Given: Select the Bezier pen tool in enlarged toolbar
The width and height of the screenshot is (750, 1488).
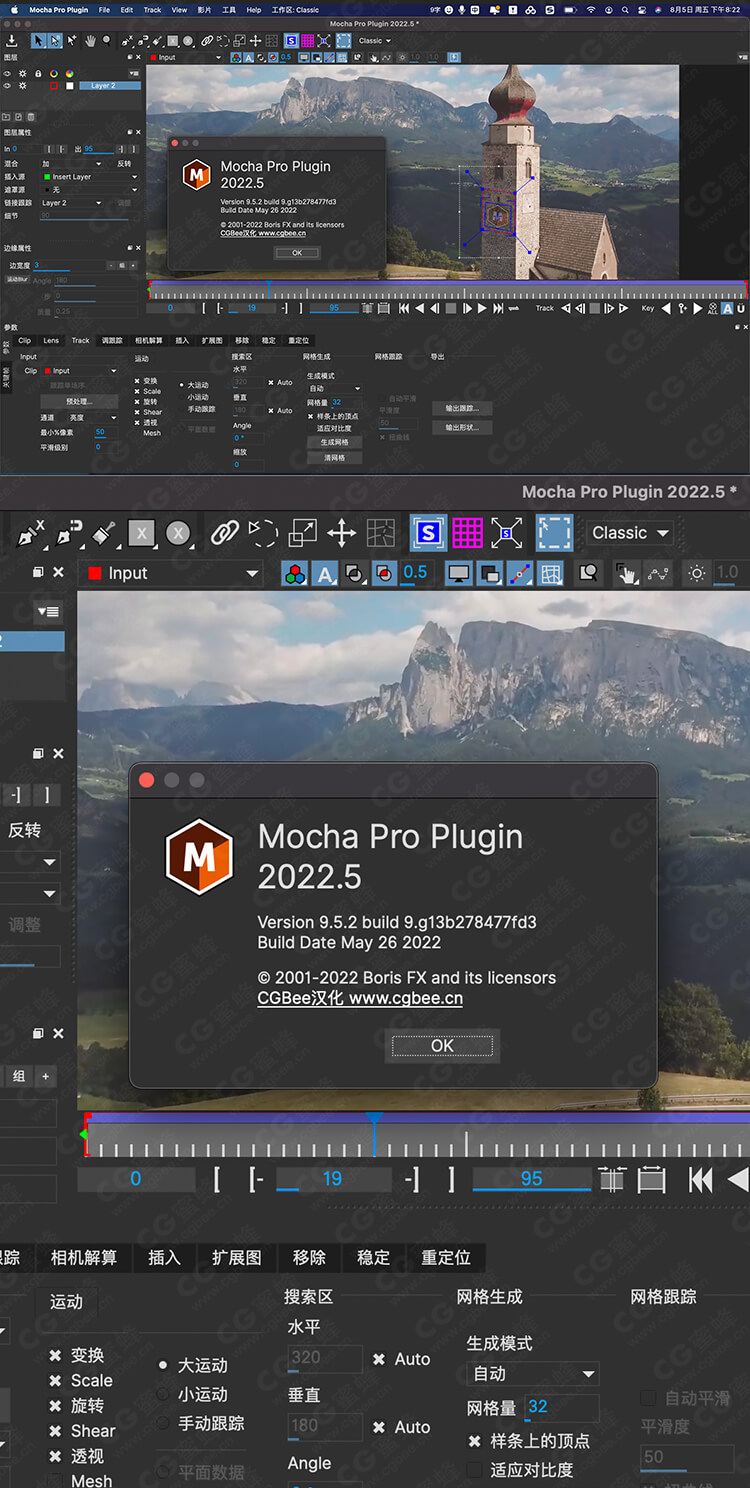Looking at the screenshot, I should 69,533.
